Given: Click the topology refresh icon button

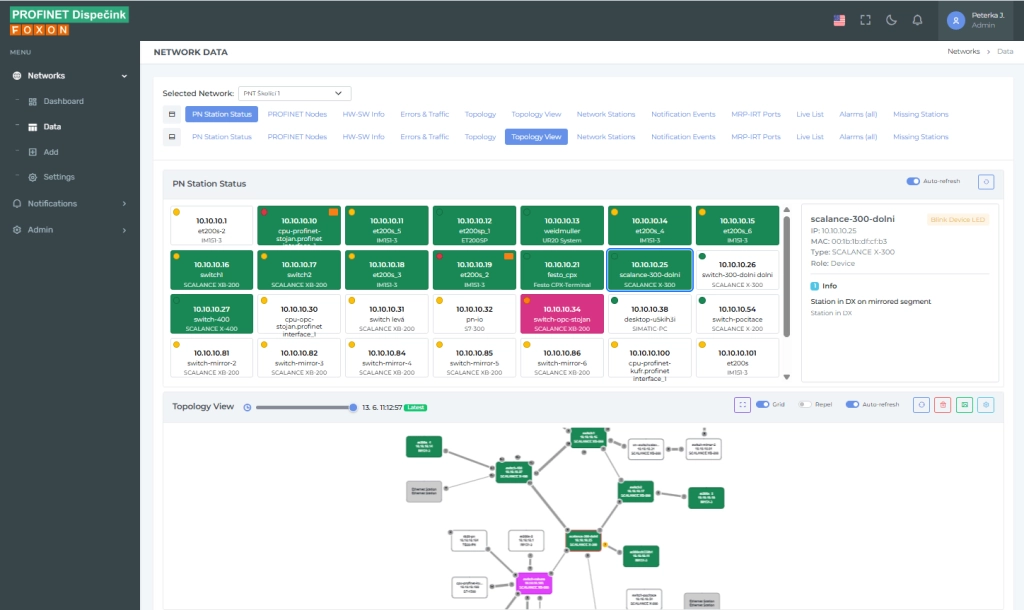Looking at the screenshot, I should tap(921, 405).
